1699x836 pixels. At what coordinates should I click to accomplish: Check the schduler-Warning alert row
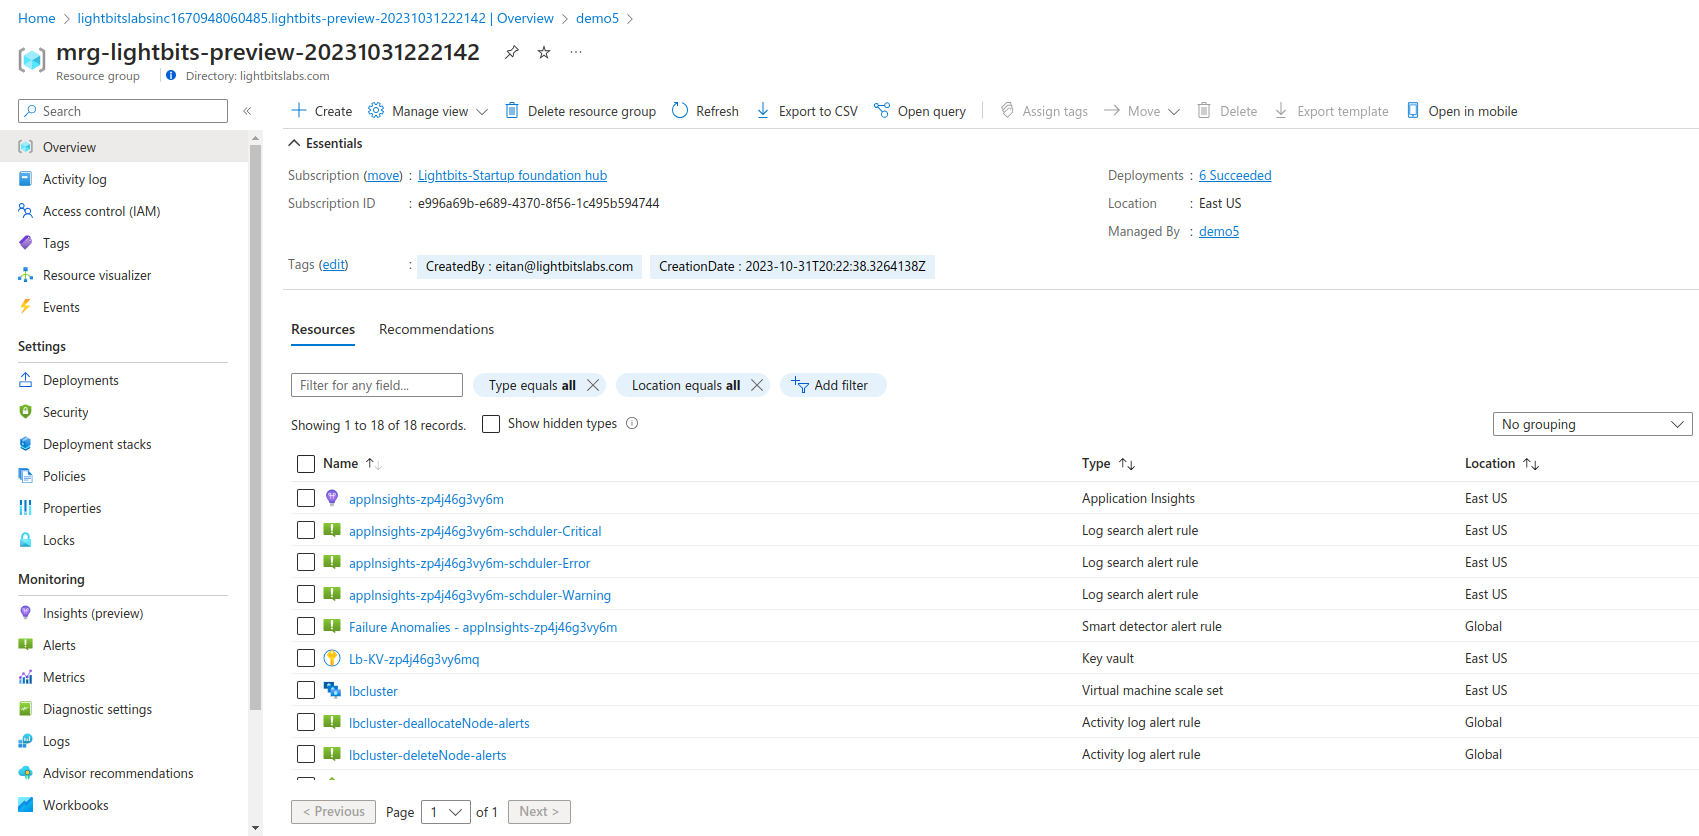click(x=306, y=594)
